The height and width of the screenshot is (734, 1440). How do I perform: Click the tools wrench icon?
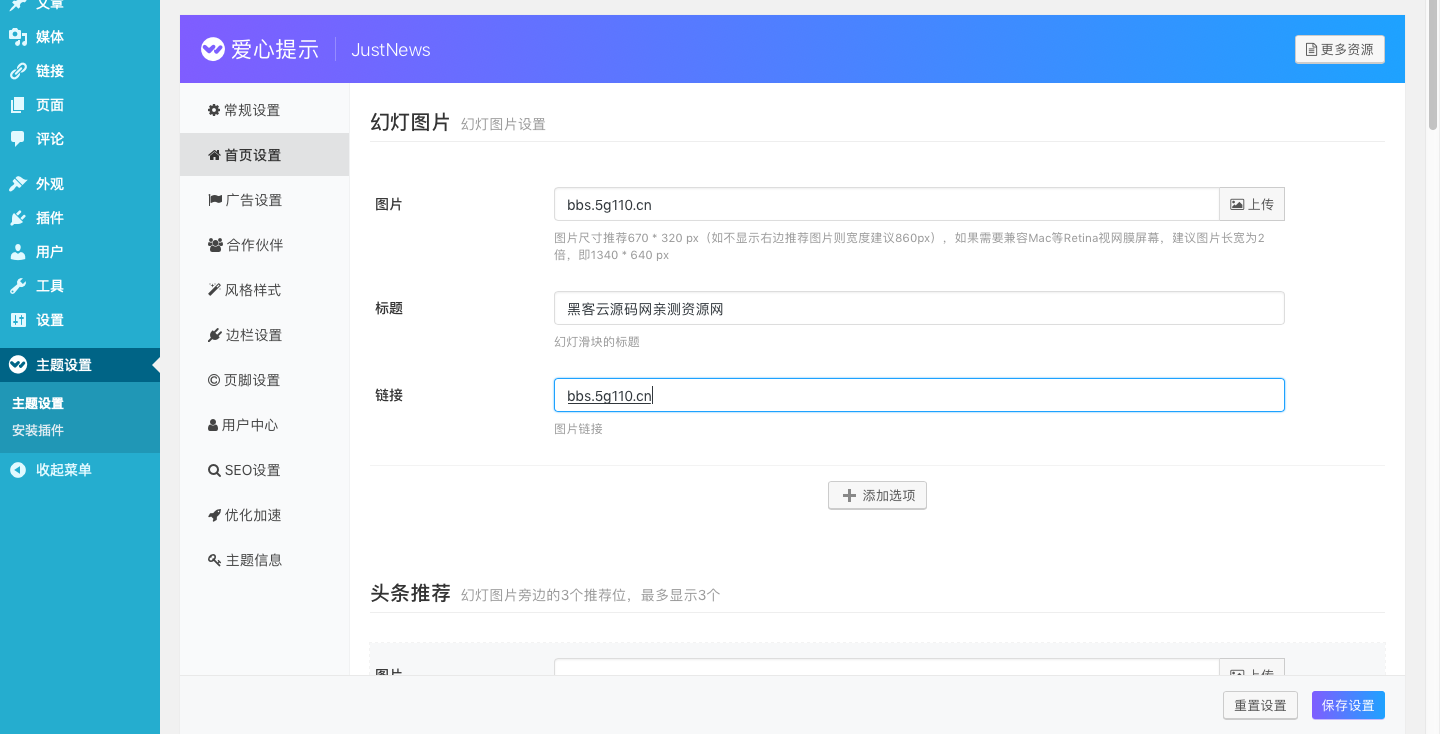(x=18, y=286)
